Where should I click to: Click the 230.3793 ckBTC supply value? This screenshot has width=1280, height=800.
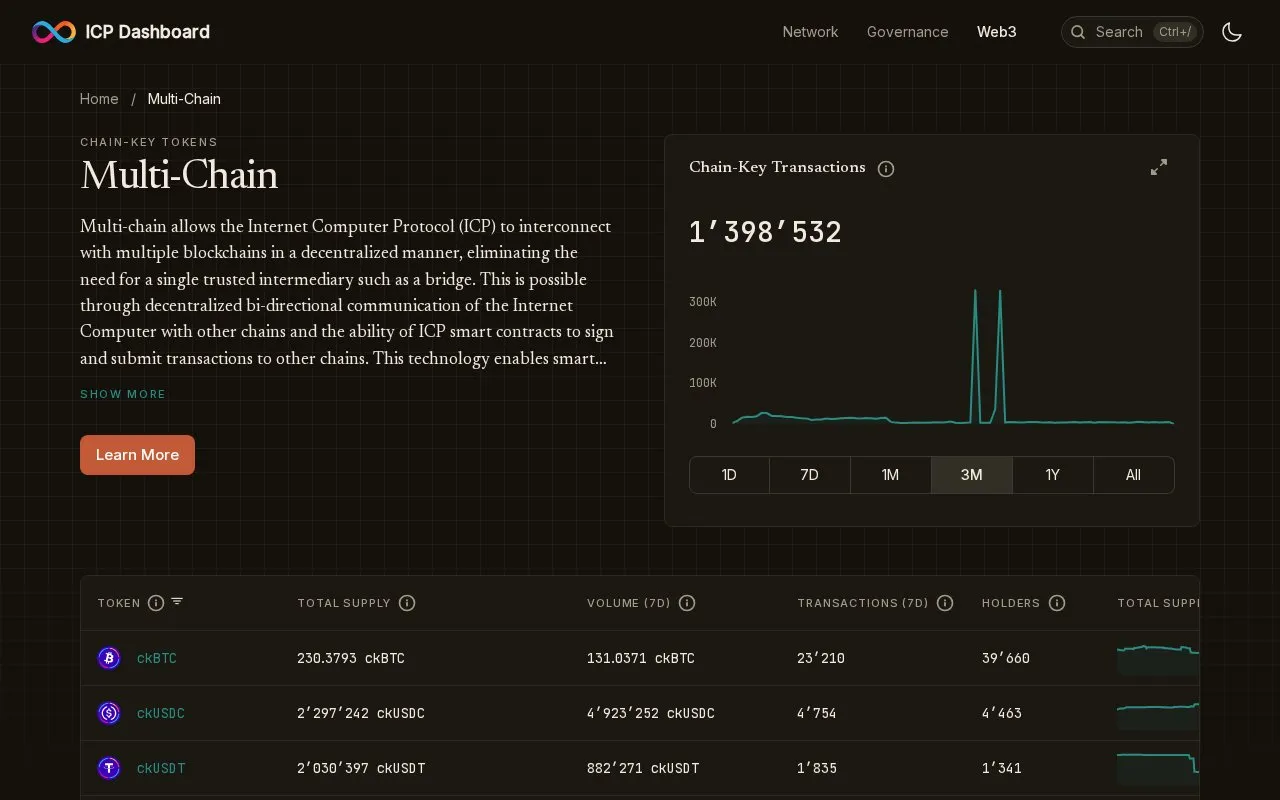coord(351,658)
